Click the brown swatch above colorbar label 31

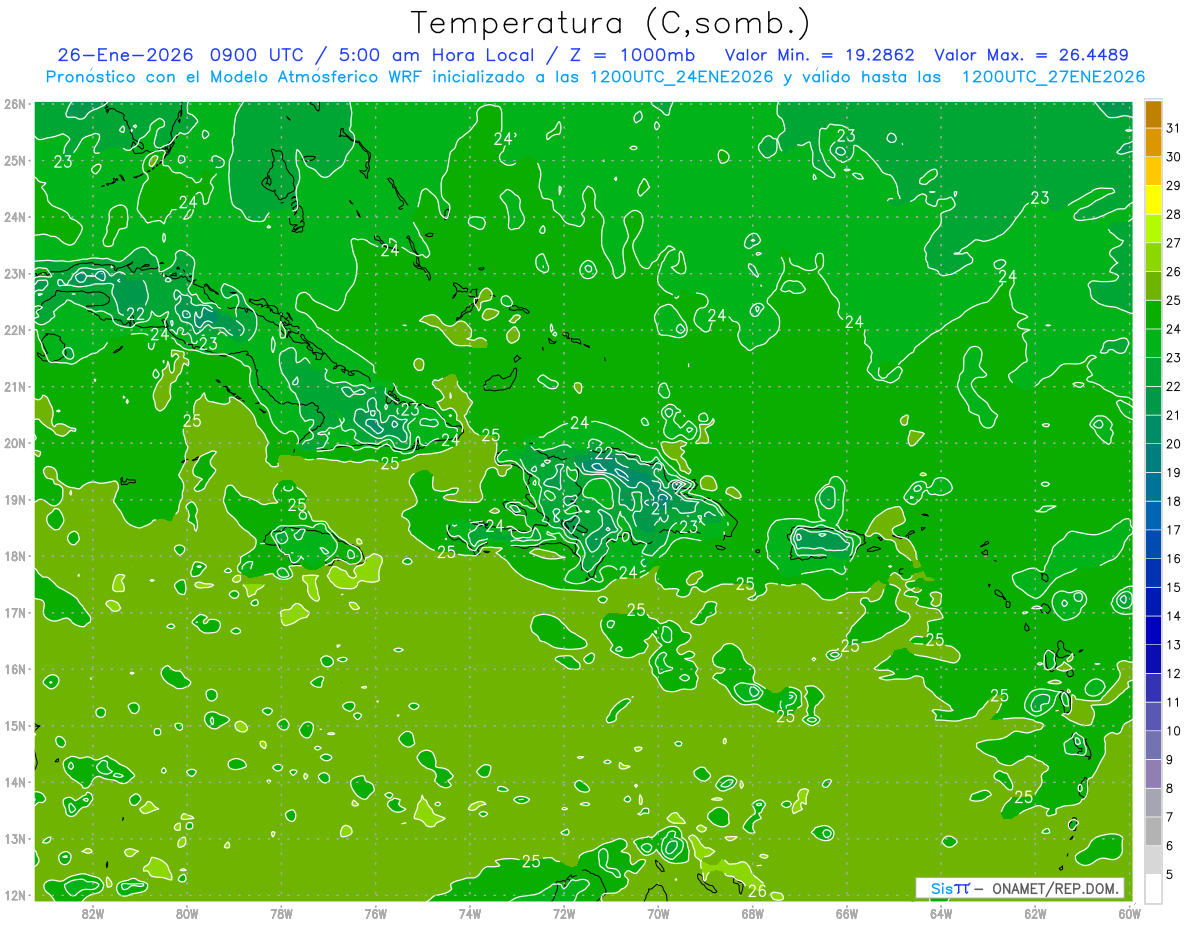pyautogui.click(x=1153, y=114)
